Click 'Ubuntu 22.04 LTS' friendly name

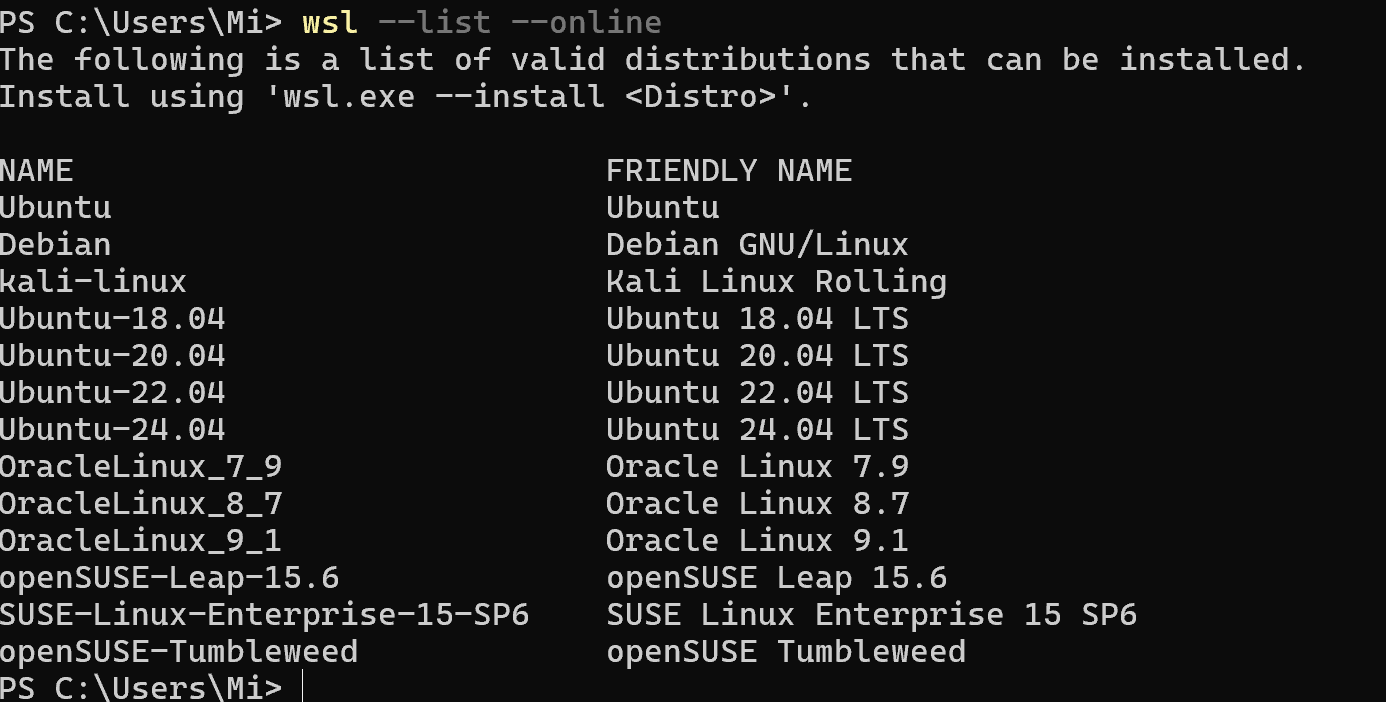[757, 393]
